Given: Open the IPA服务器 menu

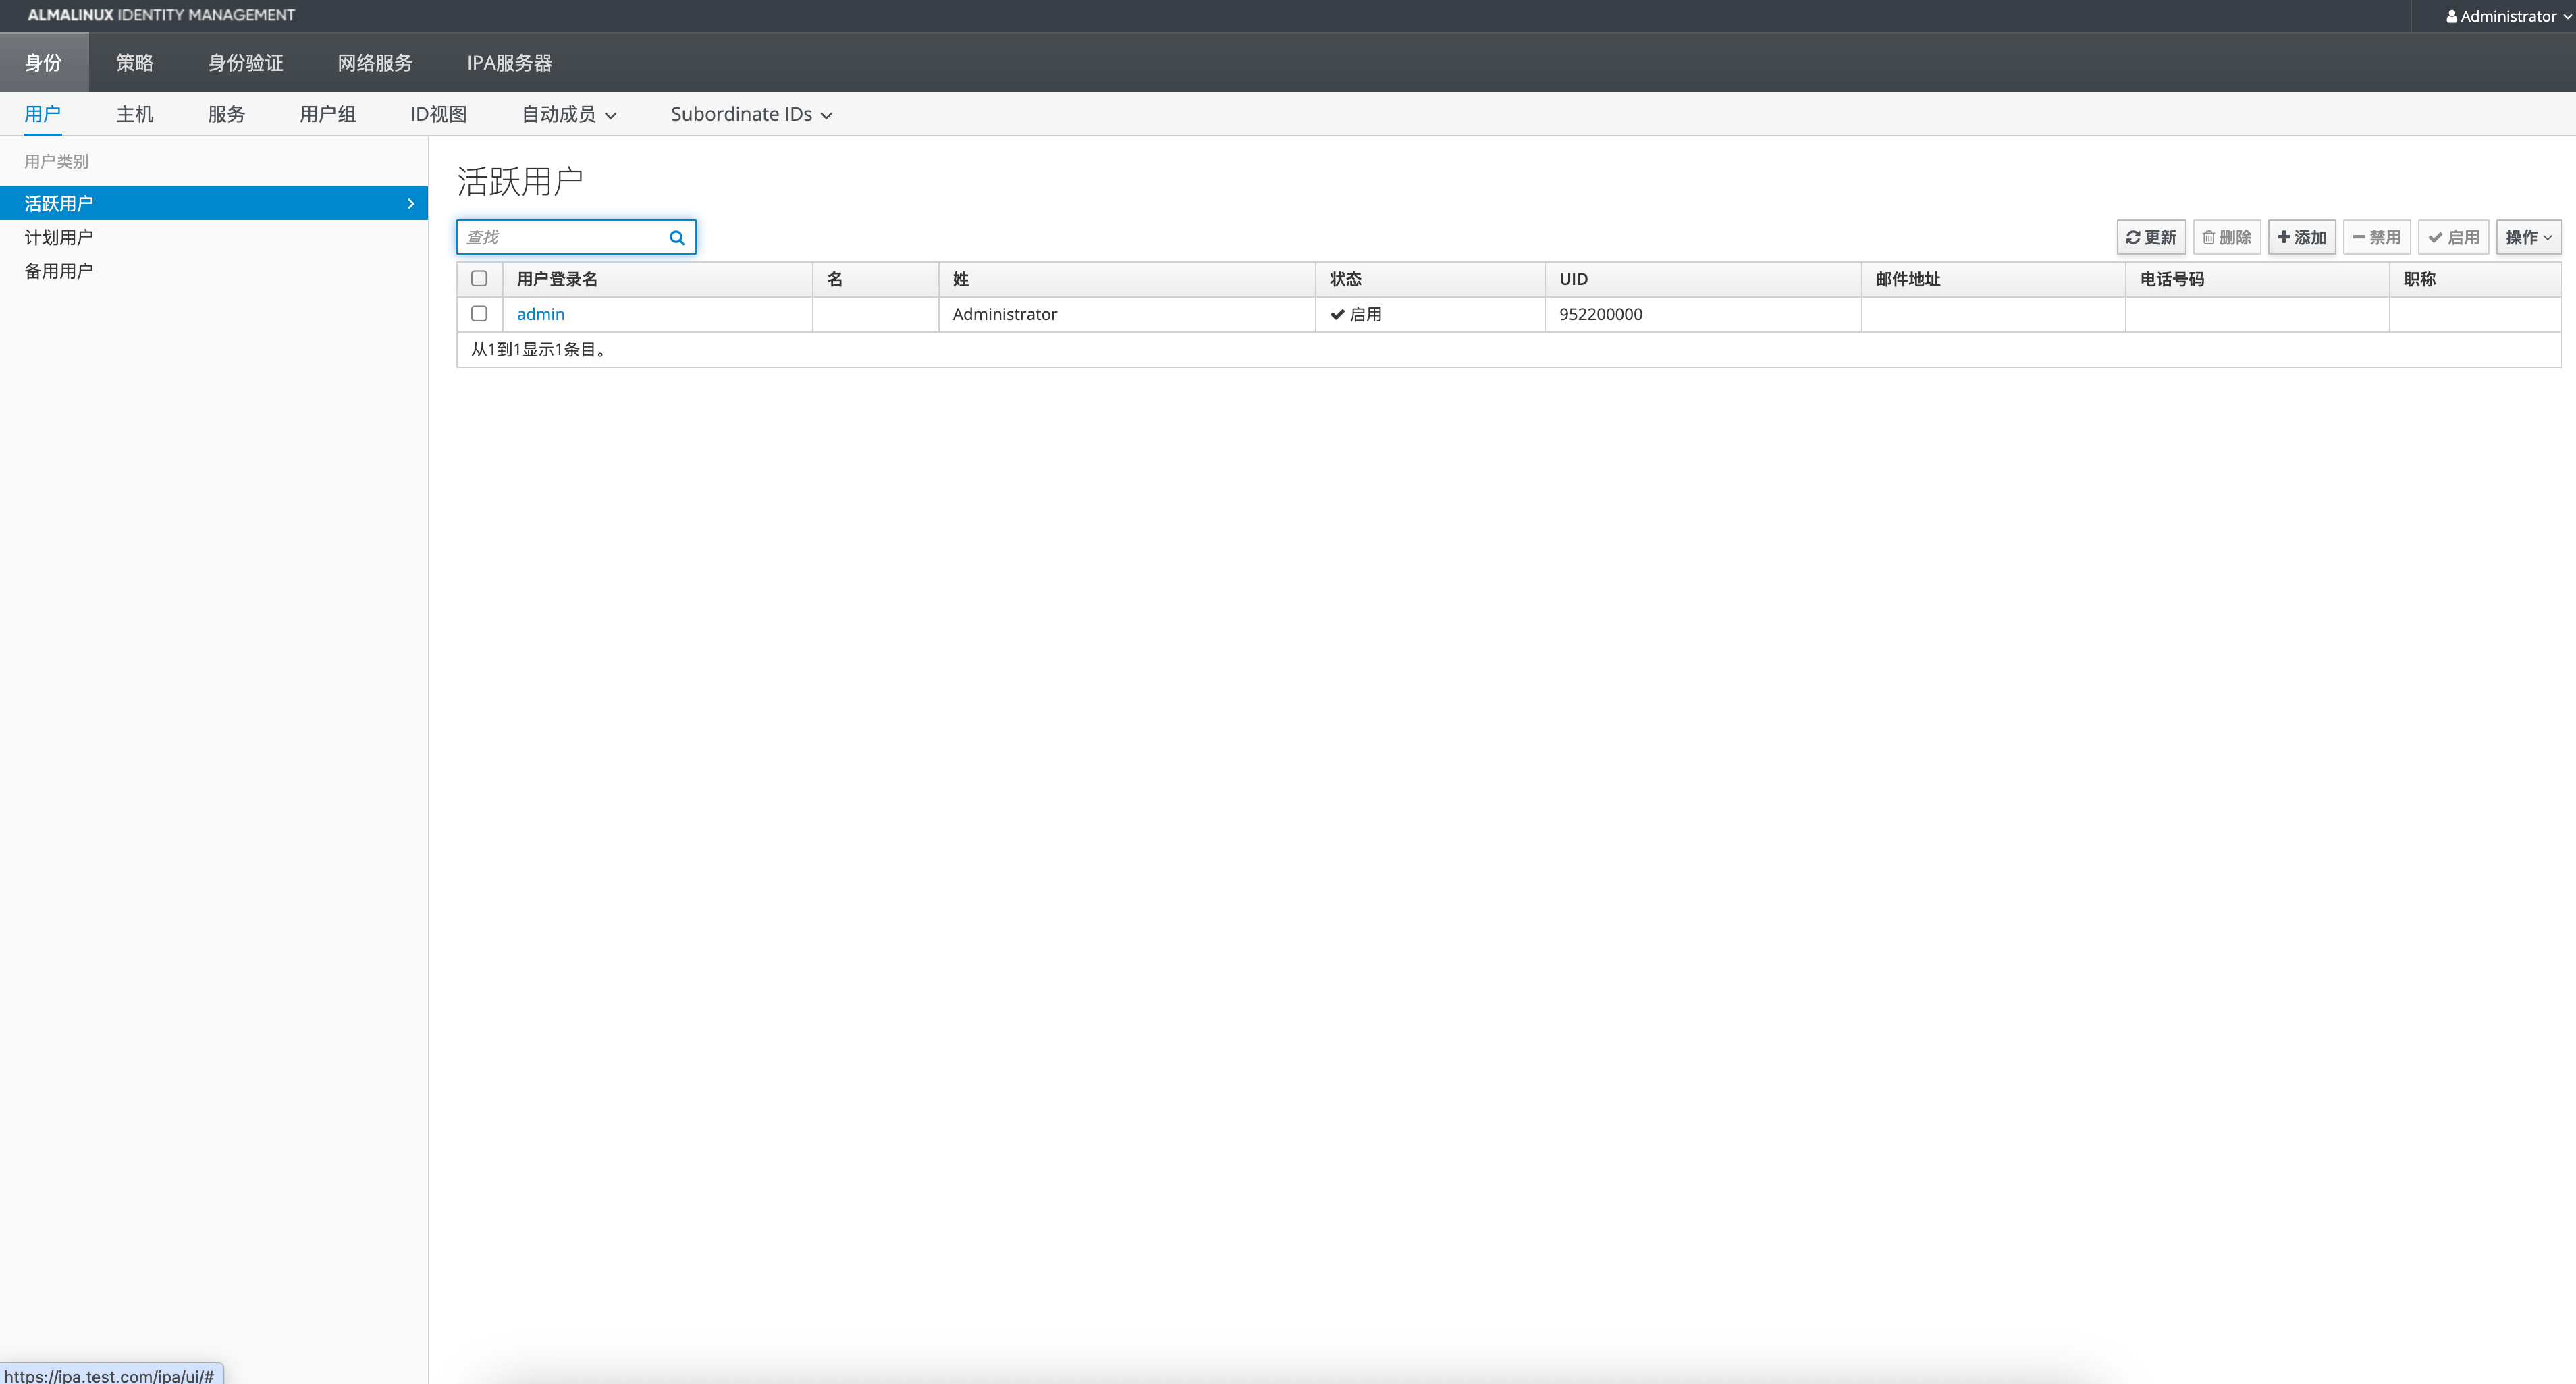Looking at the screenshot, I should 509,62.
